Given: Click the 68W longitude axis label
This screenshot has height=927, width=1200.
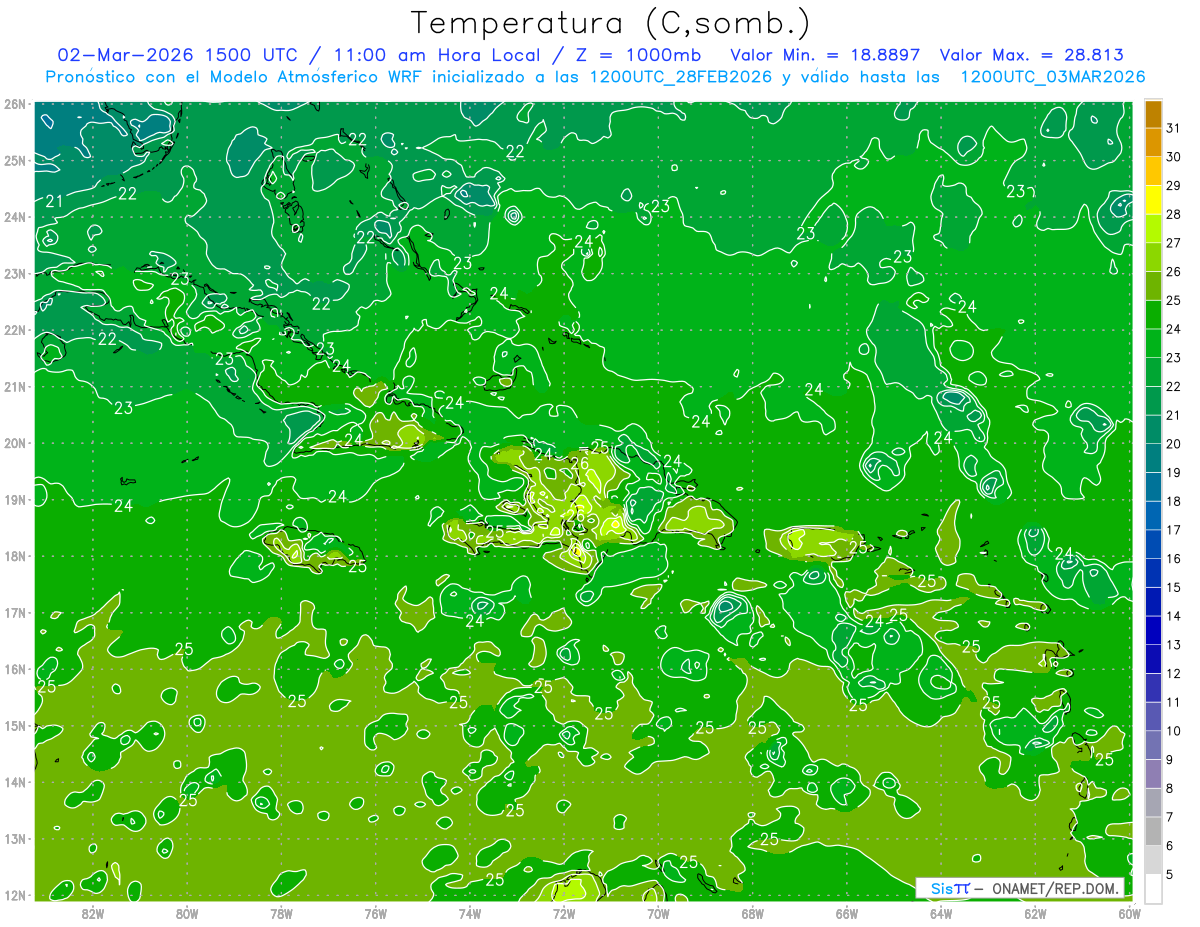Looking at the screenshot, I should click(752, 913).
